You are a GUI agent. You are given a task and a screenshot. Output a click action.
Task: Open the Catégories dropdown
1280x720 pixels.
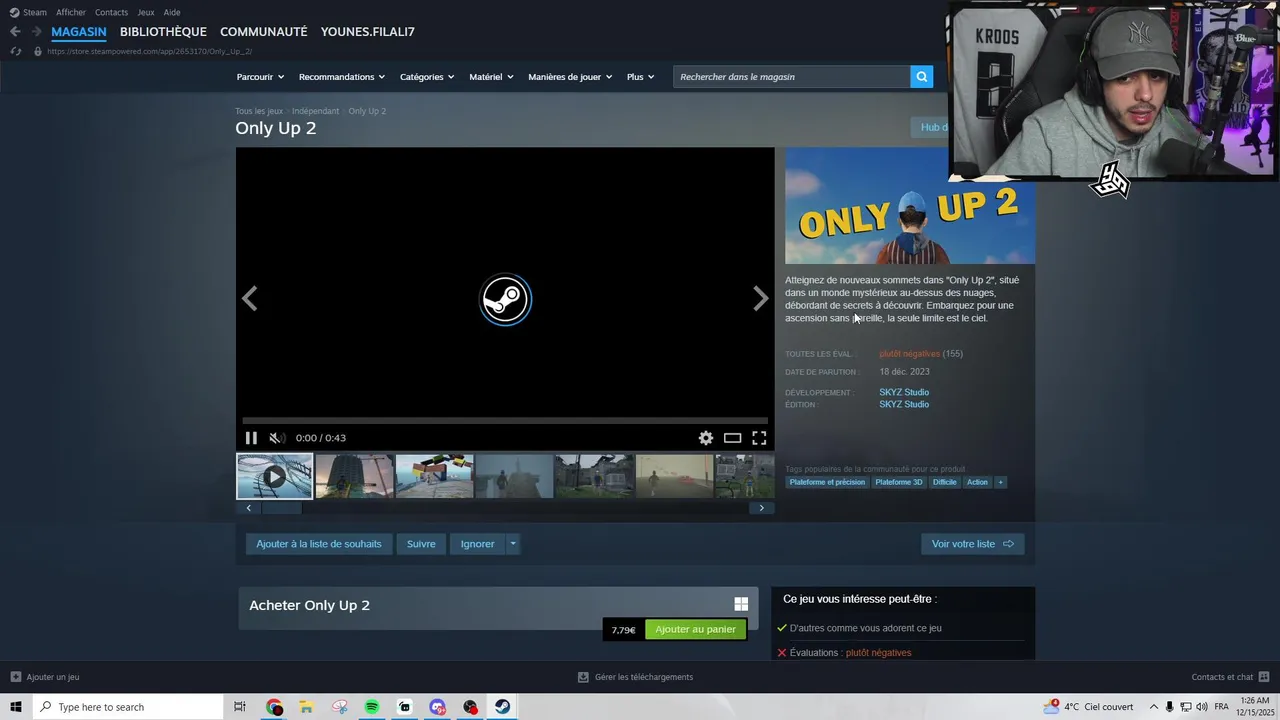click(427, 77)
